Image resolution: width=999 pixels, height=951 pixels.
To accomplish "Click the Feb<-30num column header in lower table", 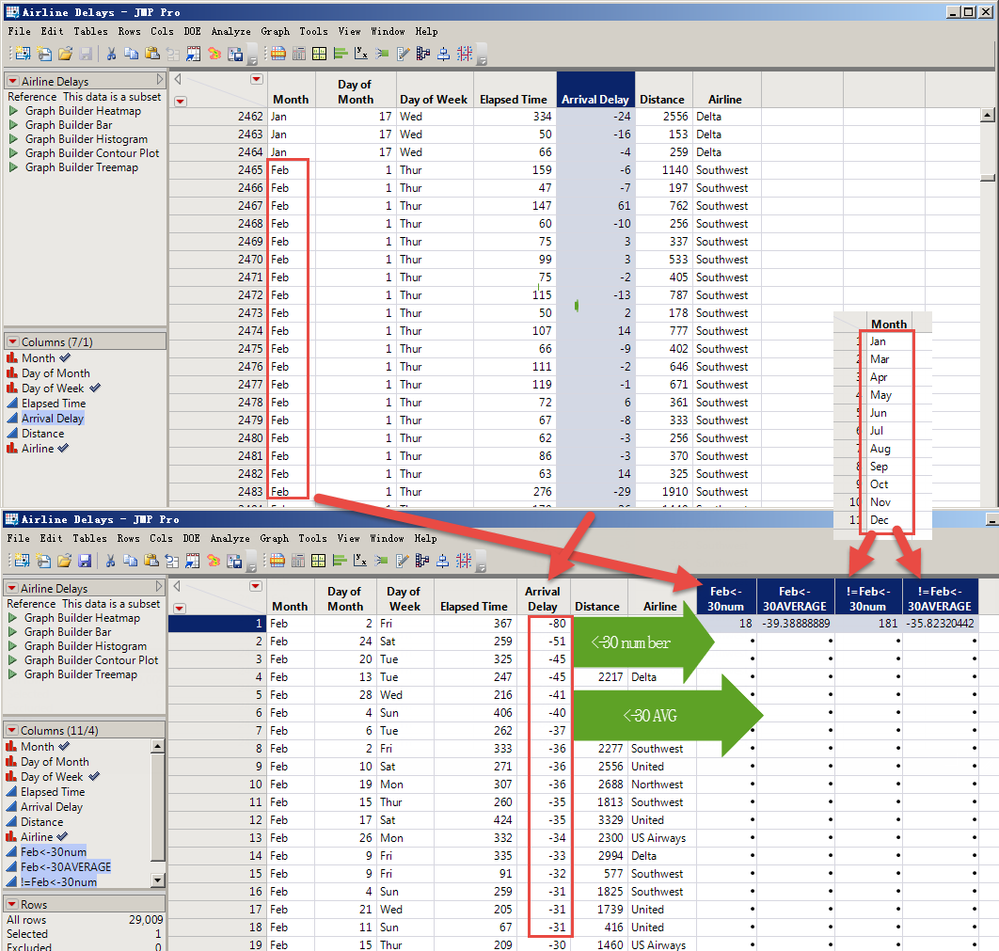I will point(726,598).
